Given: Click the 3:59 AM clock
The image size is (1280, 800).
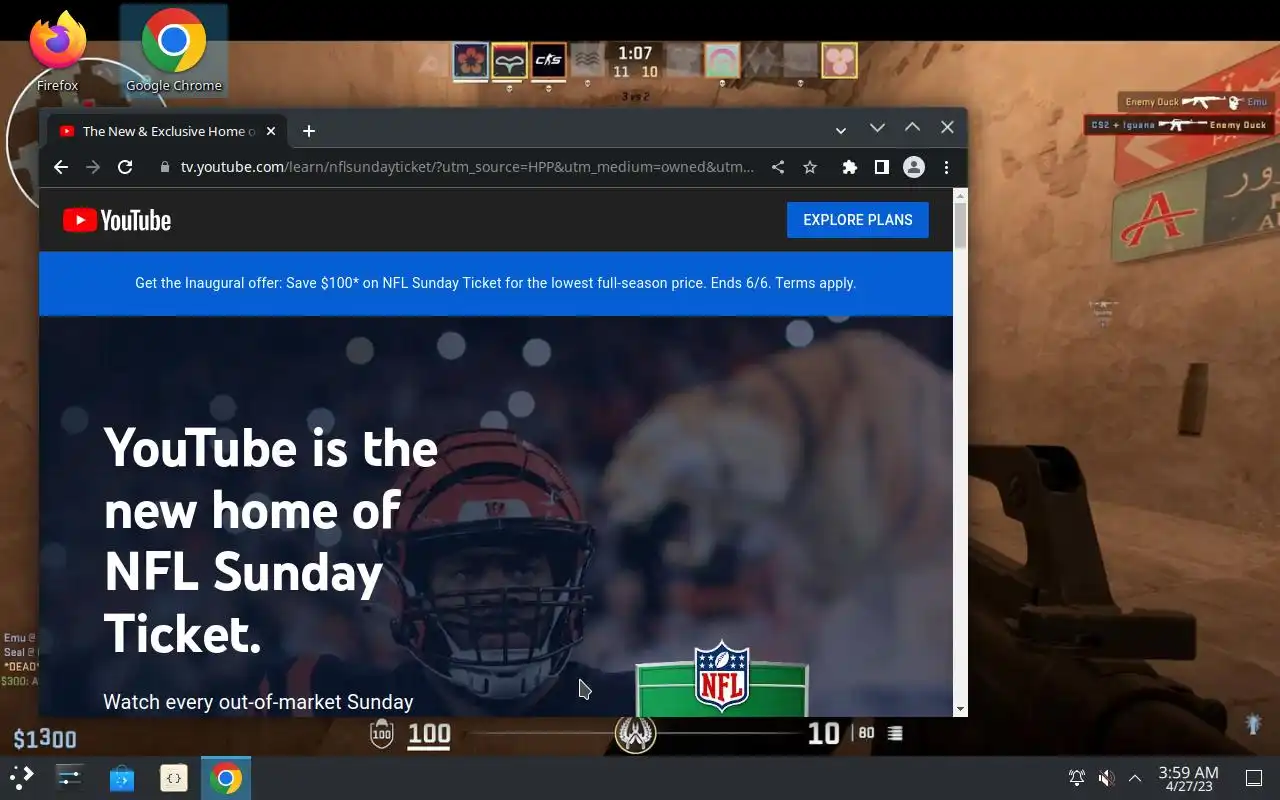Looking at the screenshot, I should [1188, 778].
